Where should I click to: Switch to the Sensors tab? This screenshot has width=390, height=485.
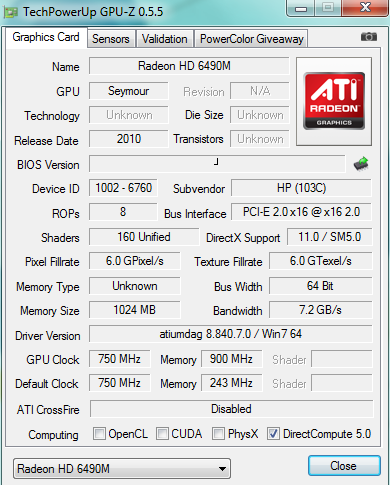click(x=111, y=39)
